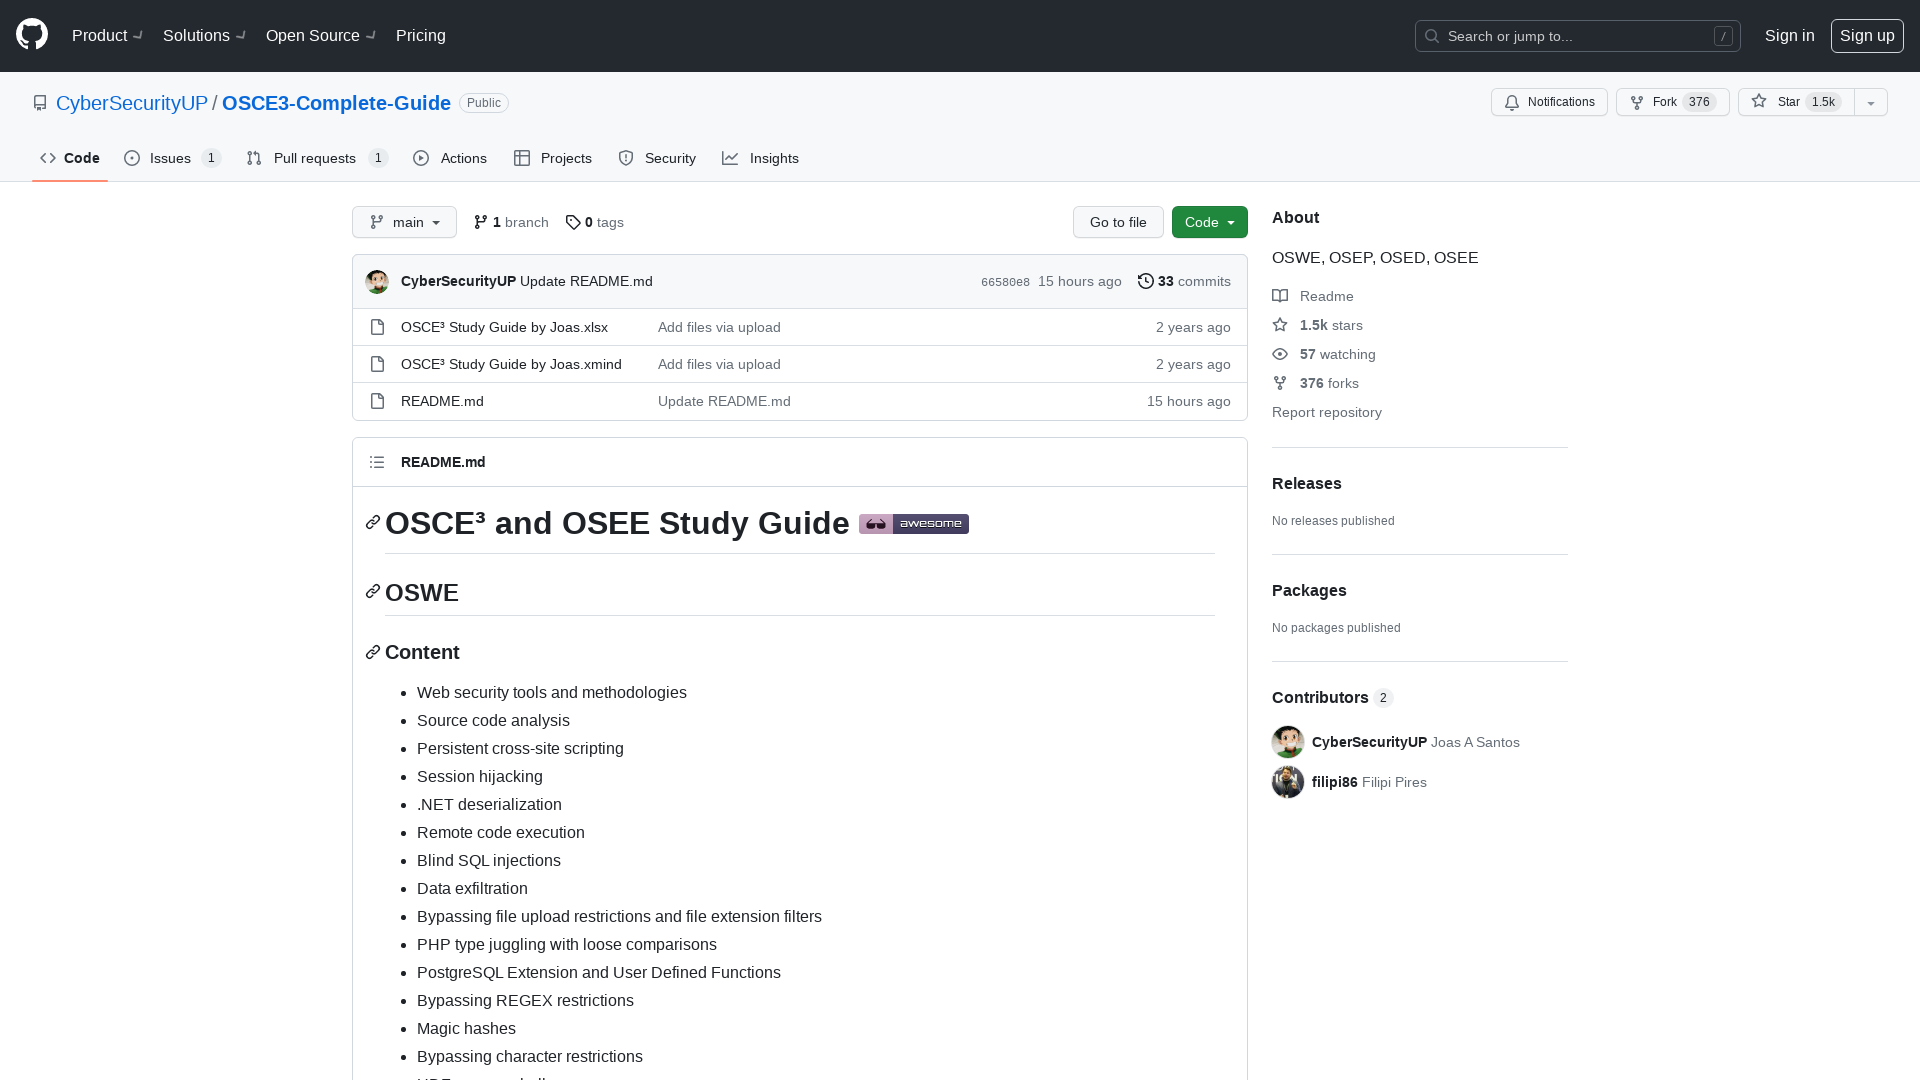Image resolution: width=1920 pixels, height=1080 pixels.
Task: Click the Sign in link
Action: (x=1789, y=36)
